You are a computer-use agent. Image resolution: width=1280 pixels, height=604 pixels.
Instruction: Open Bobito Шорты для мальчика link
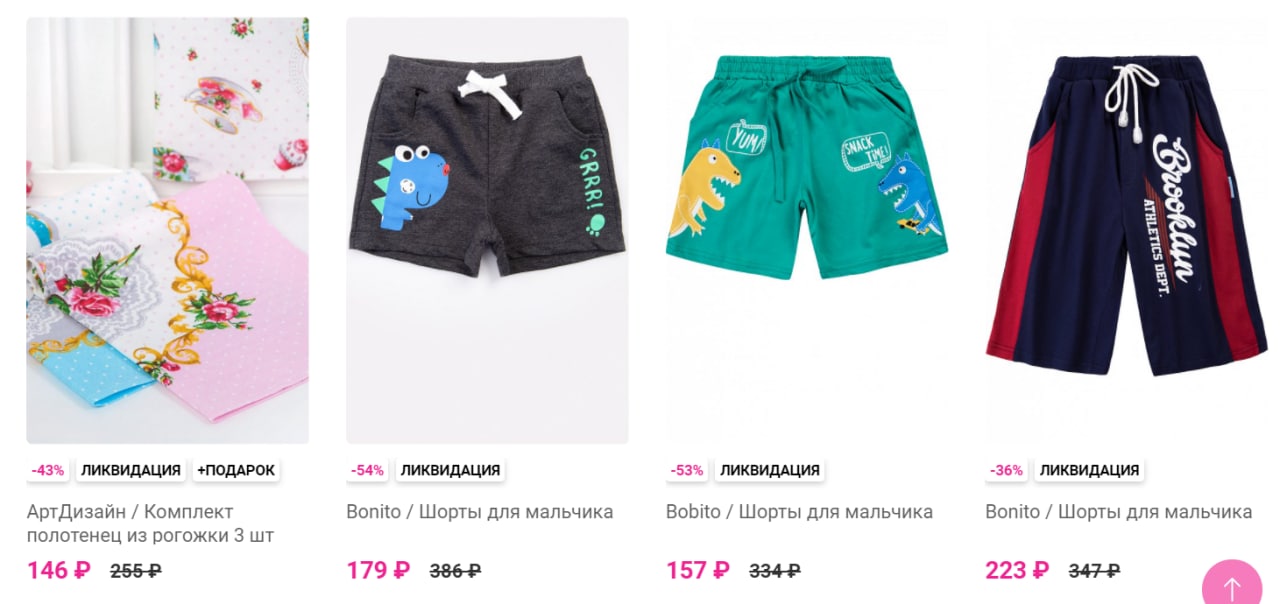(x=800, y=512)
